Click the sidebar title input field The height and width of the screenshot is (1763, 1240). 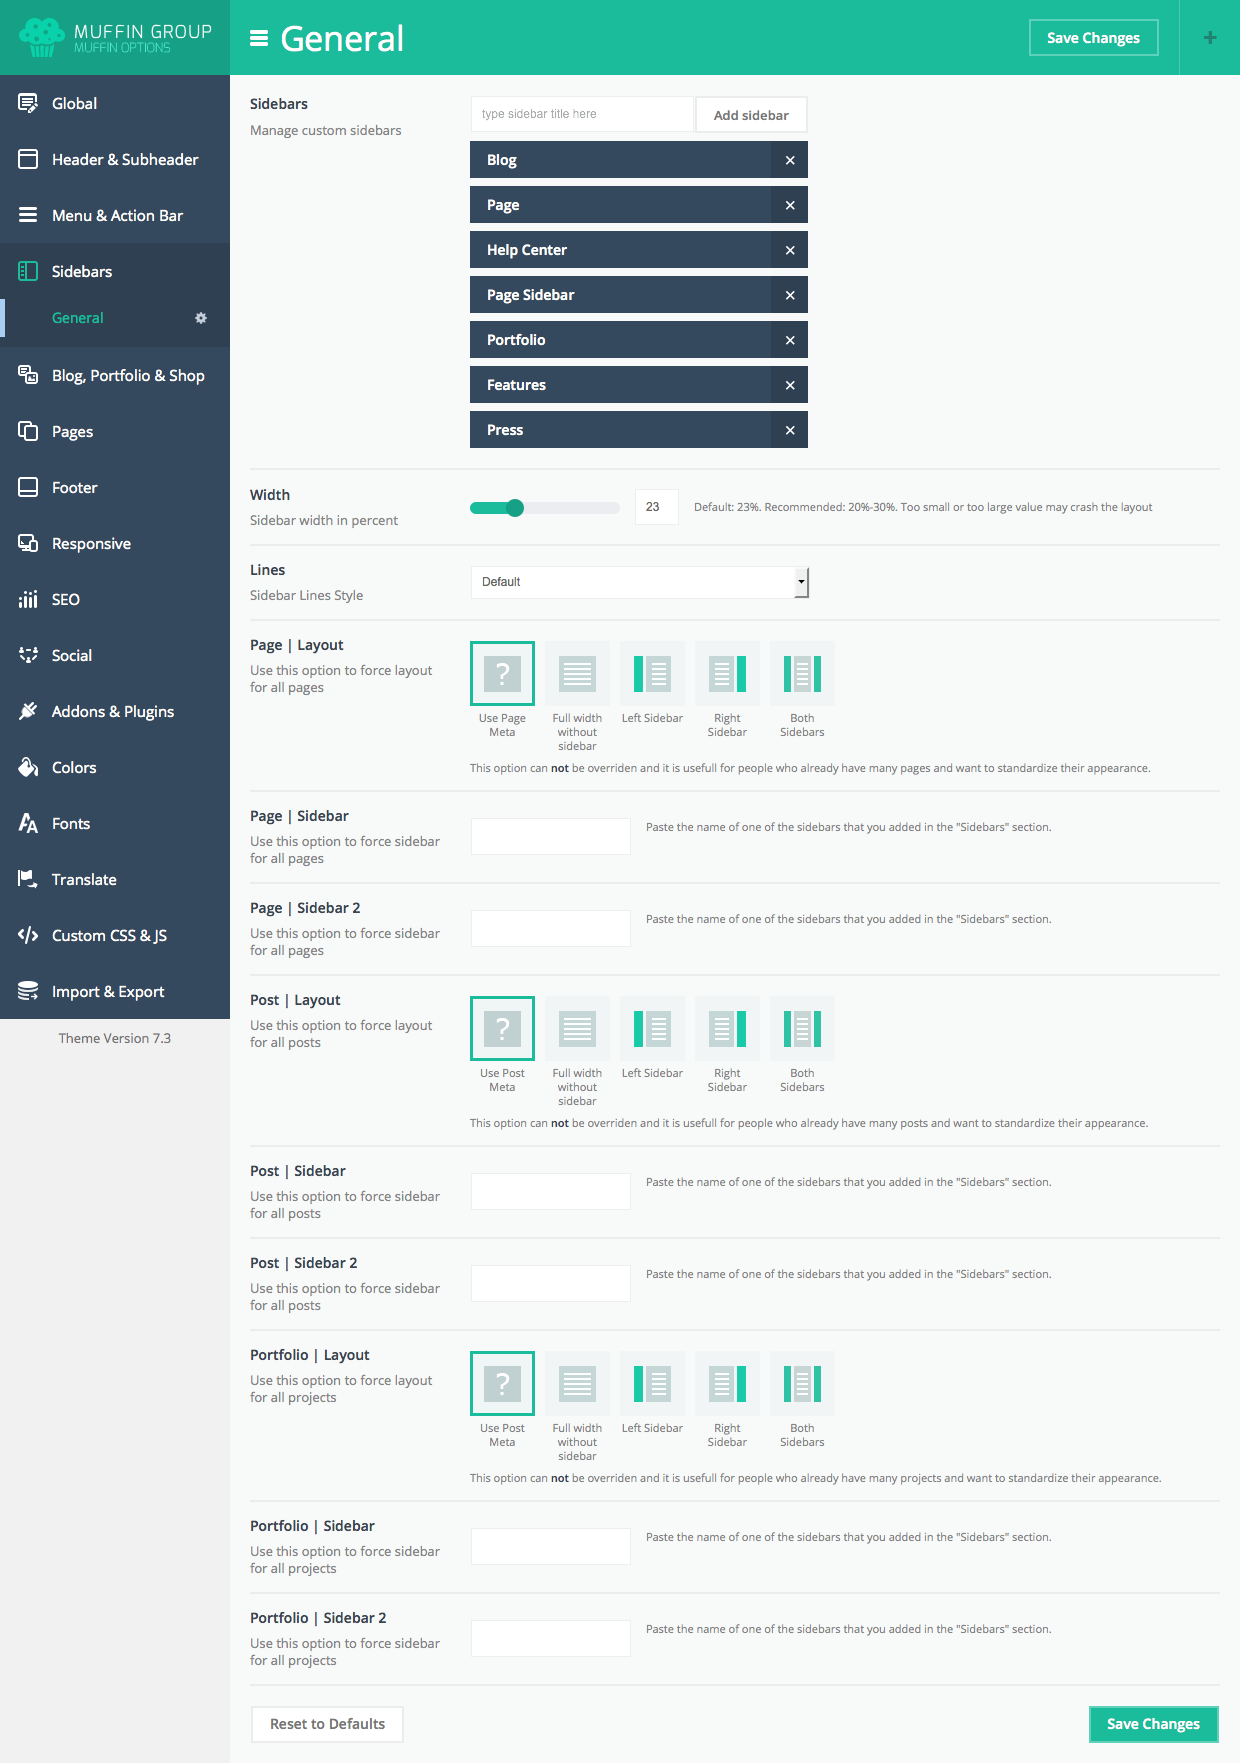[581, 114]
